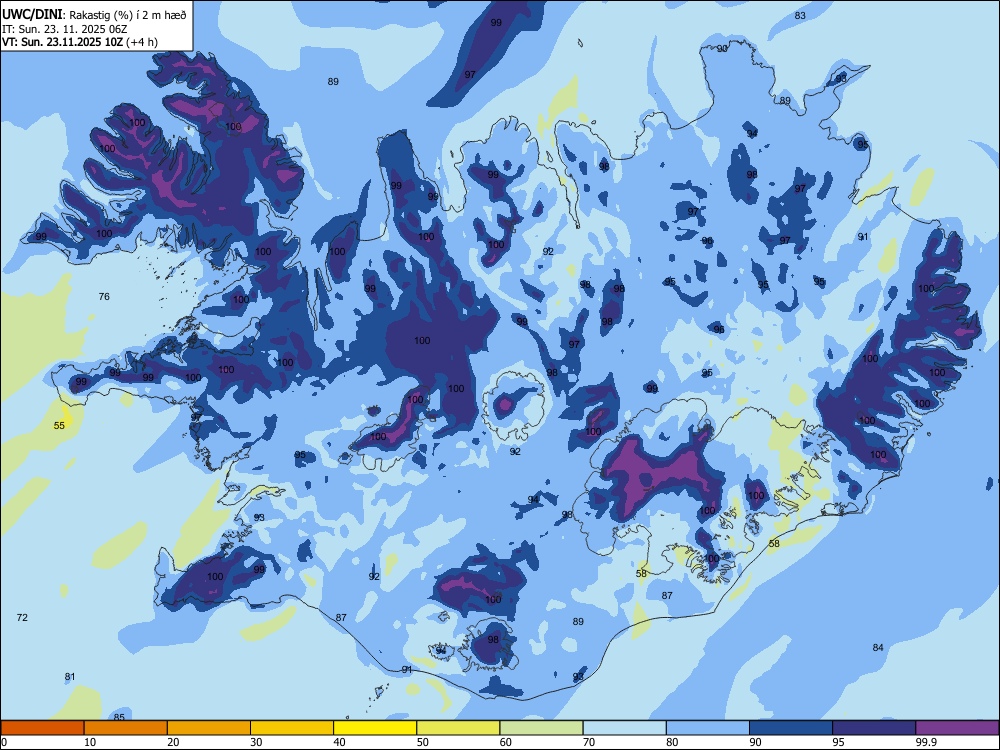Select the dark blue 90–95 legend swatch

click(x=791, y=728)
